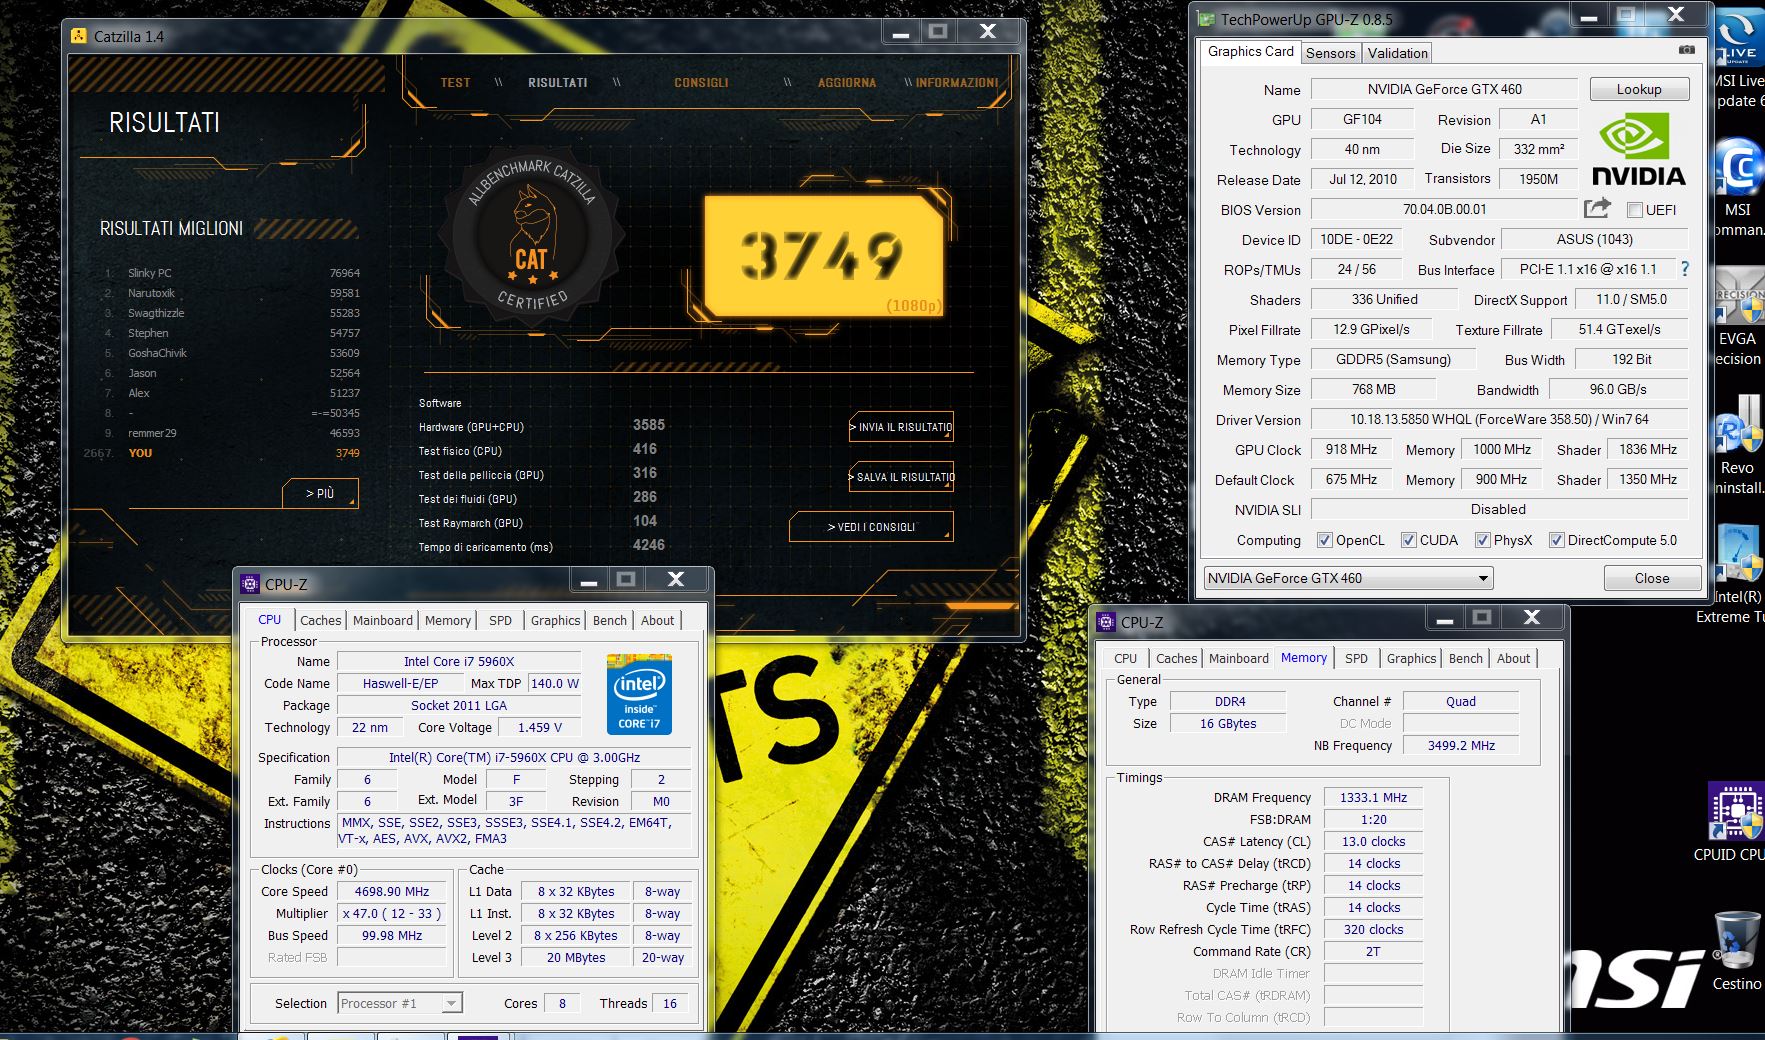This screenshot has height=1040, width=1765.
Task: Open the Bench tab in the CPU-Z window showing the CPU tab
Action: (609, 620)
